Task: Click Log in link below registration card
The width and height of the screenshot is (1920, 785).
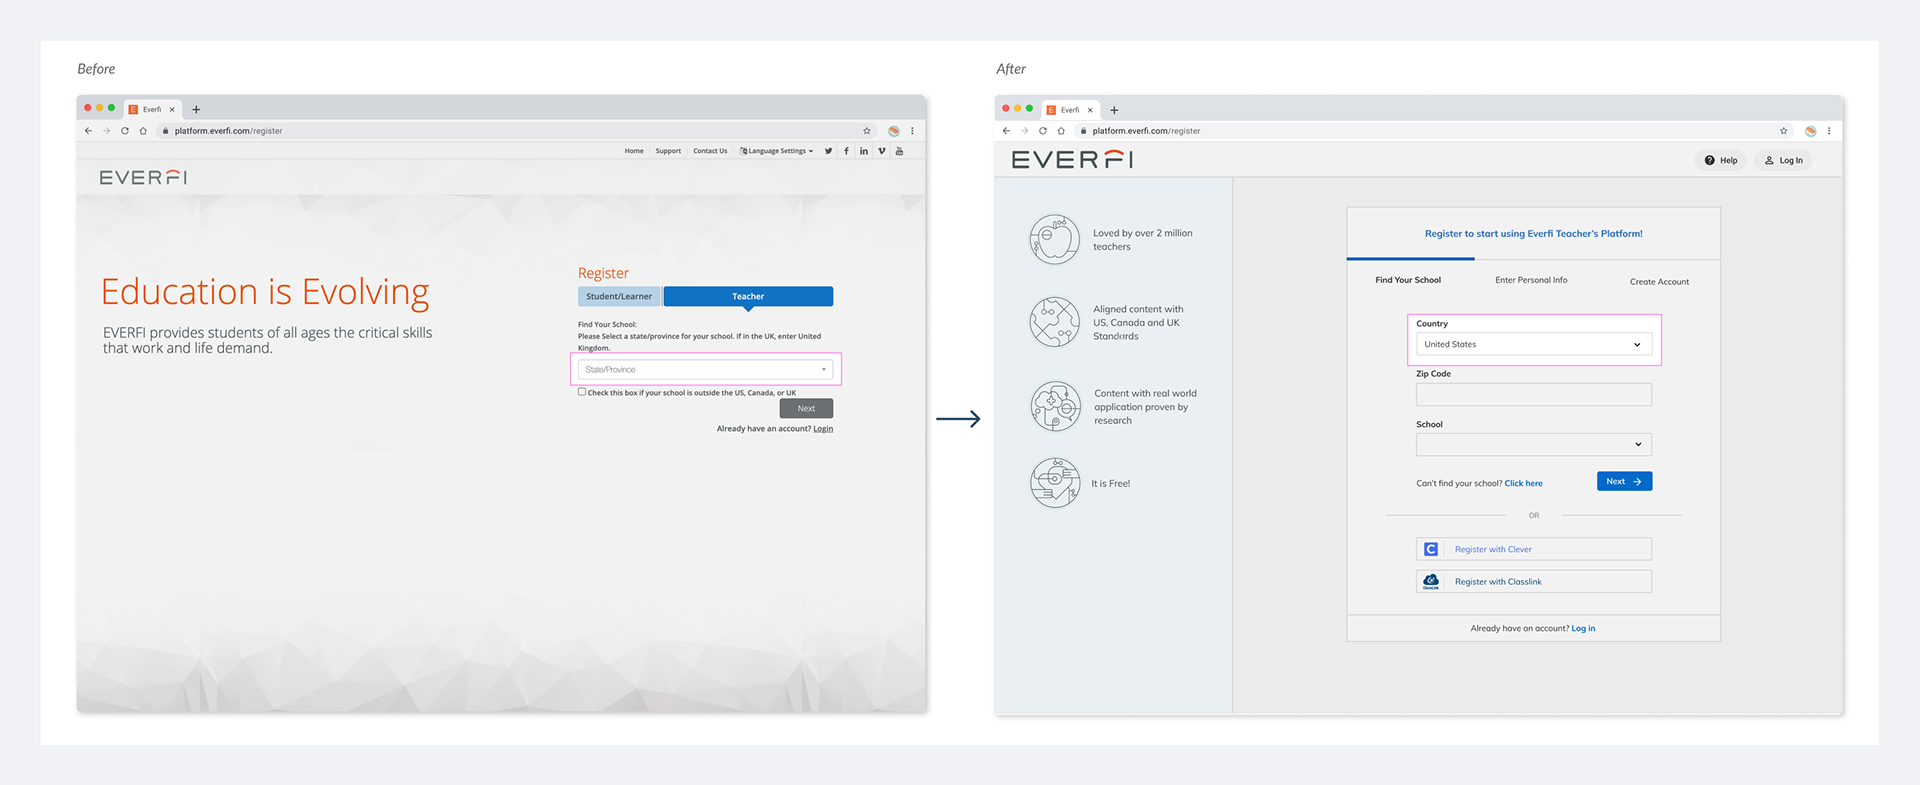Action: (x=1583, y=629)
